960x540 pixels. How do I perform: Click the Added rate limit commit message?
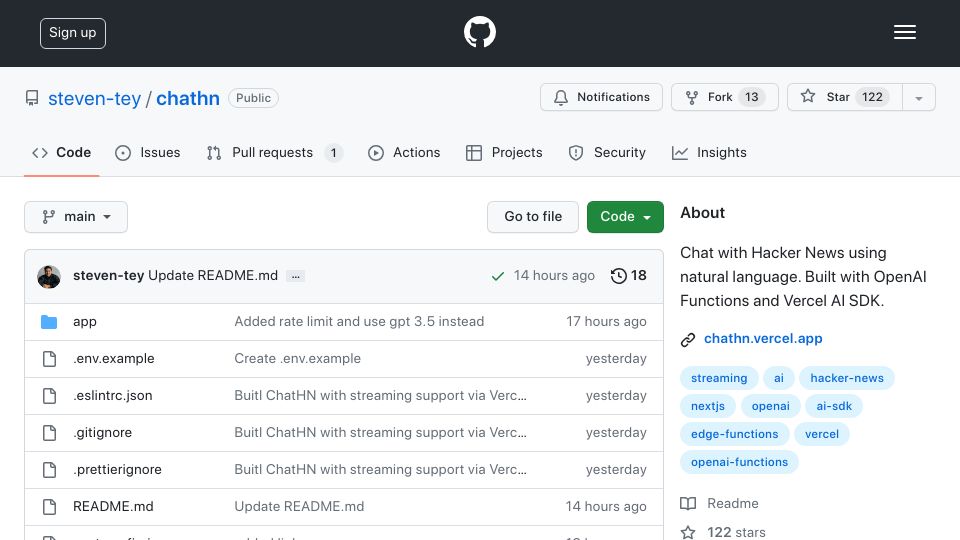pyautogui.click(x=359, y=321)
